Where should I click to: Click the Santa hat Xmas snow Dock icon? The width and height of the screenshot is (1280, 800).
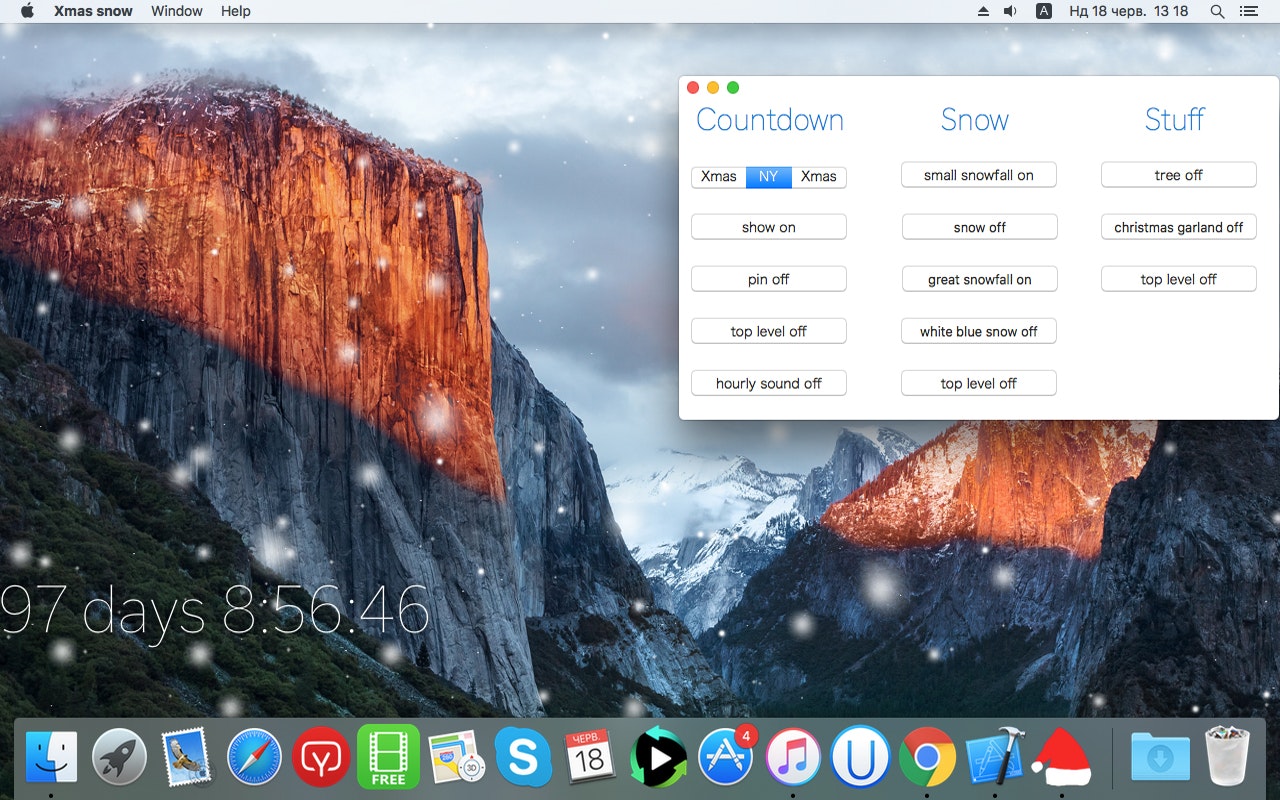tap(1062, 756)
